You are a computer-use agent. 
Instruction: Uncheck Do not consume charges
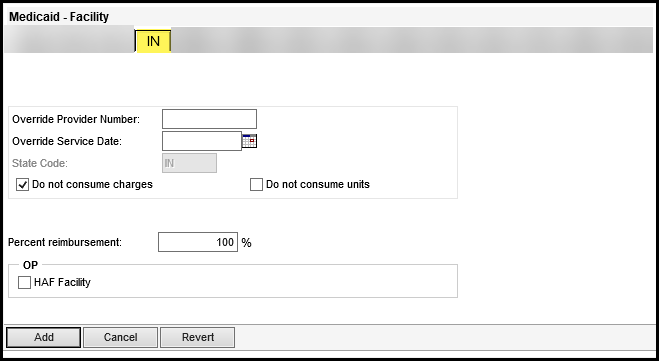23,184
